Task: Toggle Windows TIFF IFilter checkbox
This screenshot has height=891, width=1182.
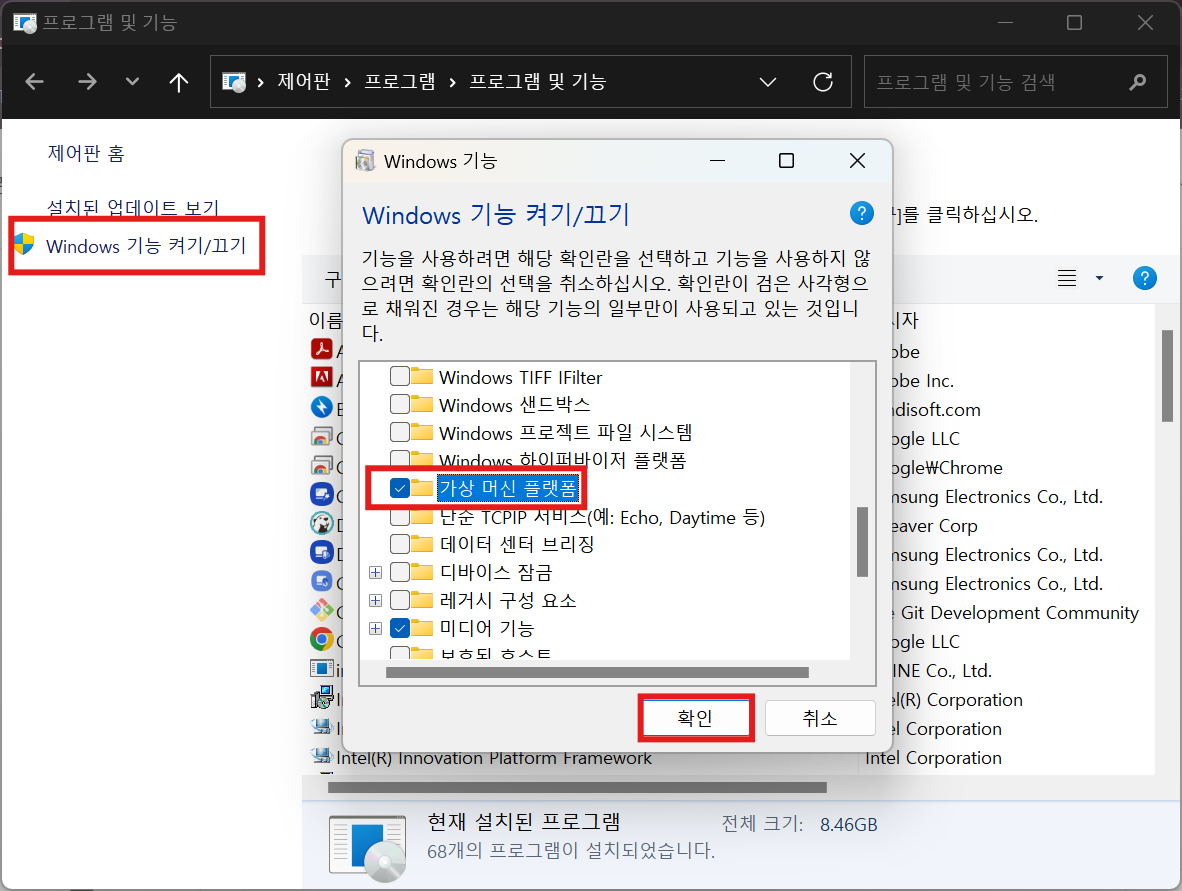Action: pos(400,376)
